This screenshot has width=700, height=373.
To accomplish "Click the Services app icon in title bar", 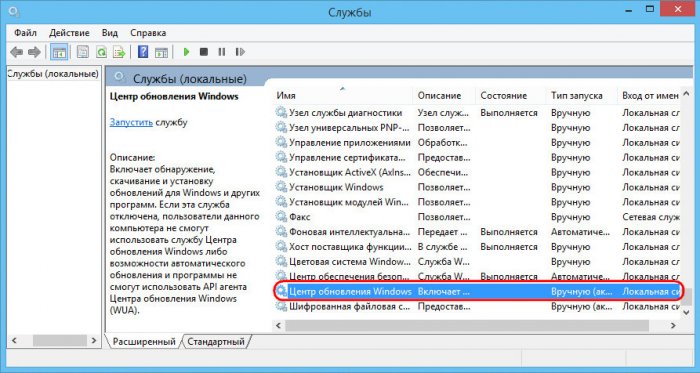I will (14, 11).
